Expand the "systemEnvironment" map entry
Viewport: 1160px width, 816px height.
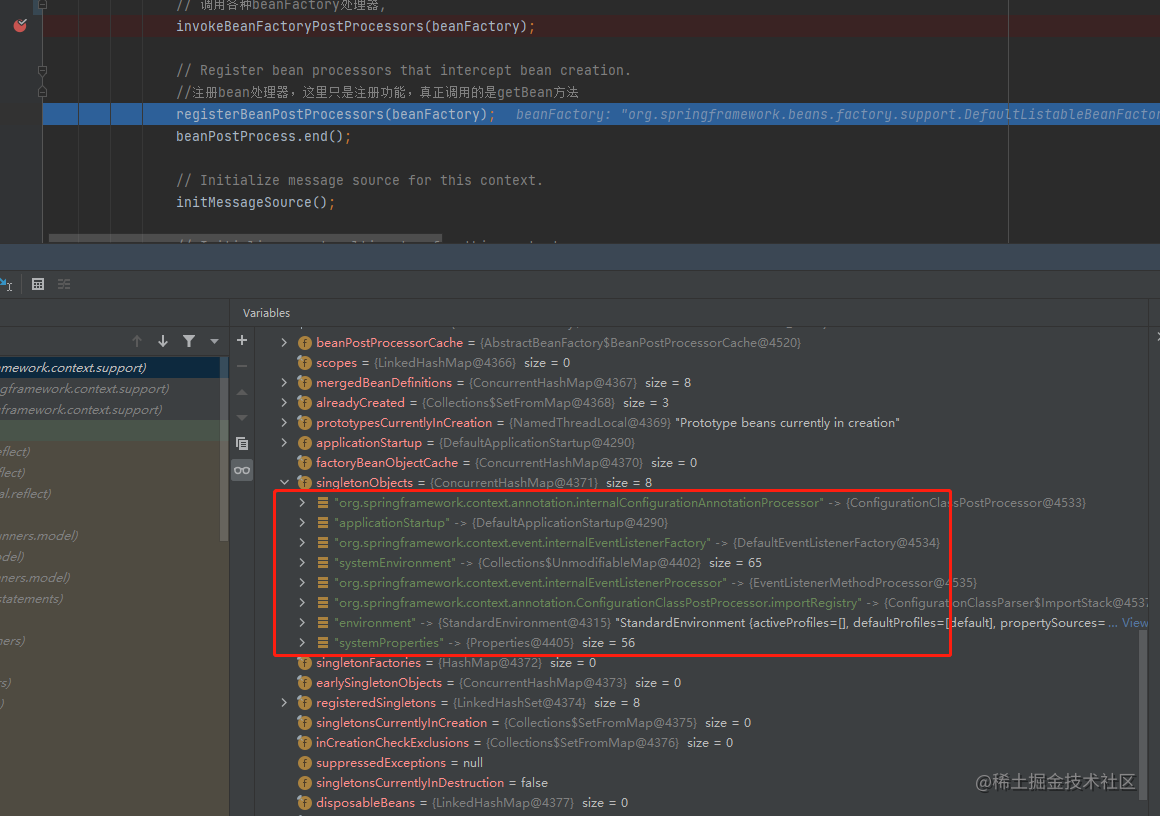(302, 562)
